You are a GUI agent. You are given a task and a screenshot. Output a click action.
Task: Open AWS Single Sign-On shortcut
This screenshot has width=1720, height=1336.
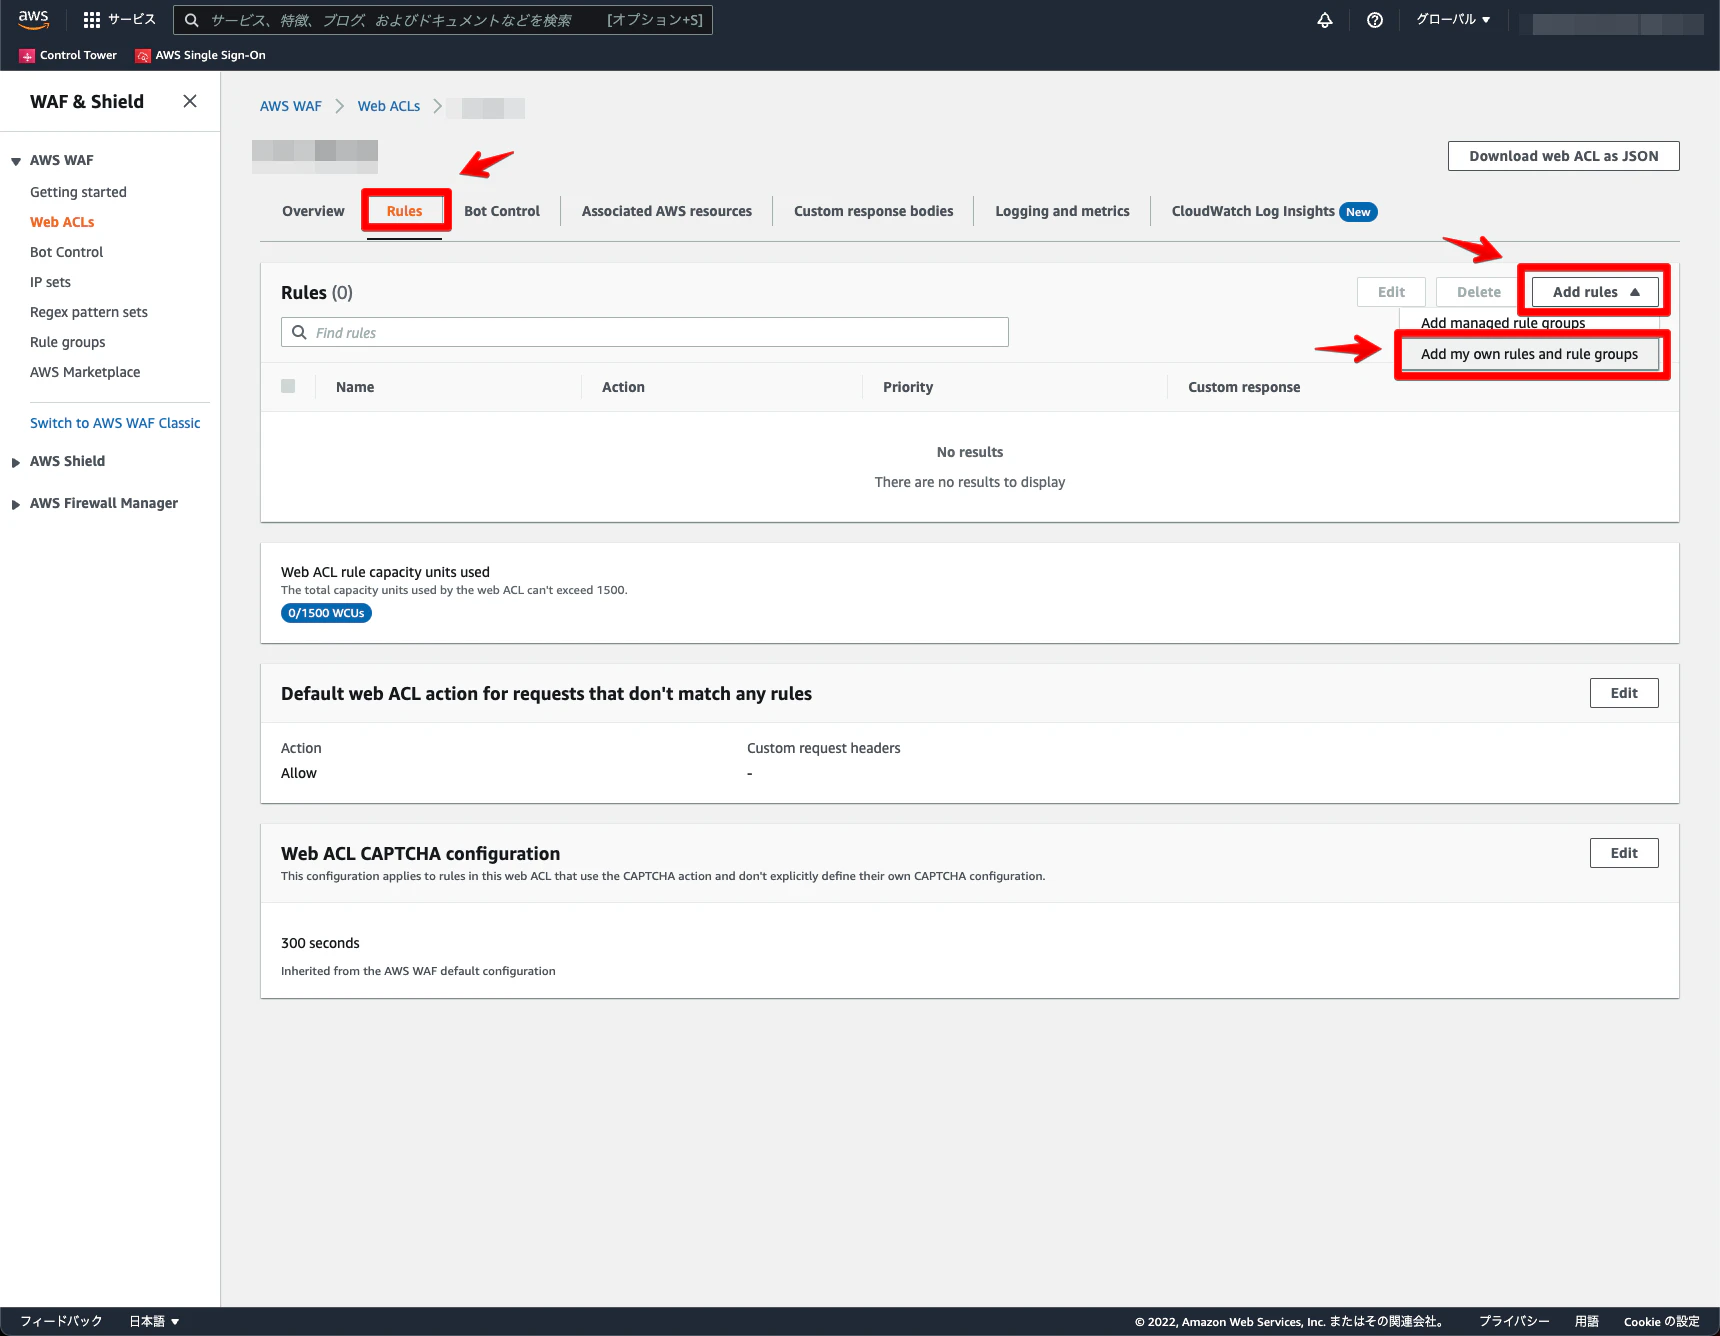click(x=201, y=55)
